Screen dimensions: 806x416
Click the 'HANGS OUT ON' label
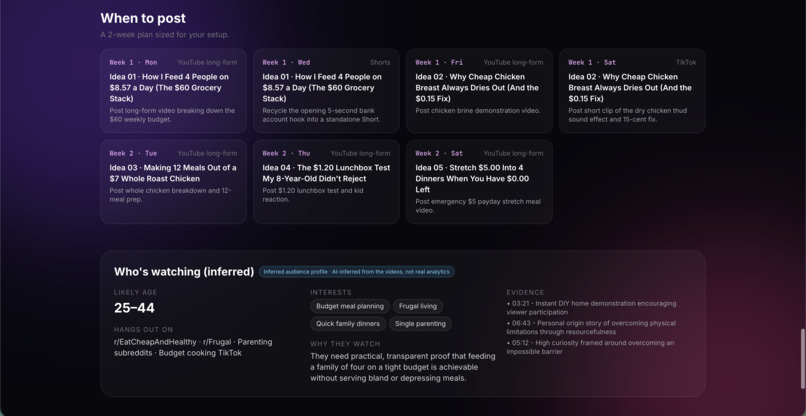click(143, 330)
